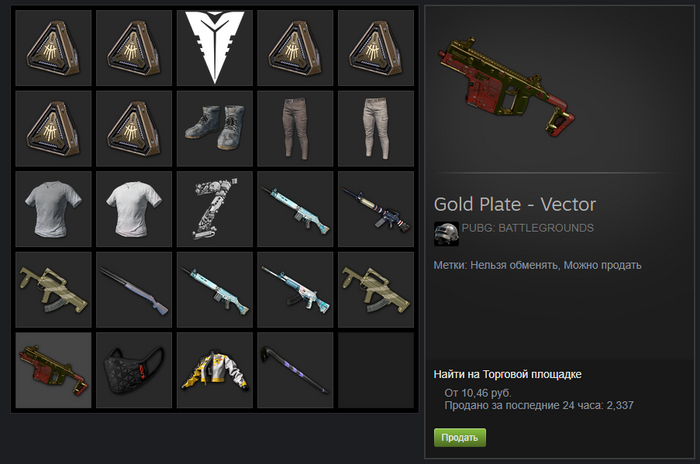Select the purple crowbar item

pos(295,370)
